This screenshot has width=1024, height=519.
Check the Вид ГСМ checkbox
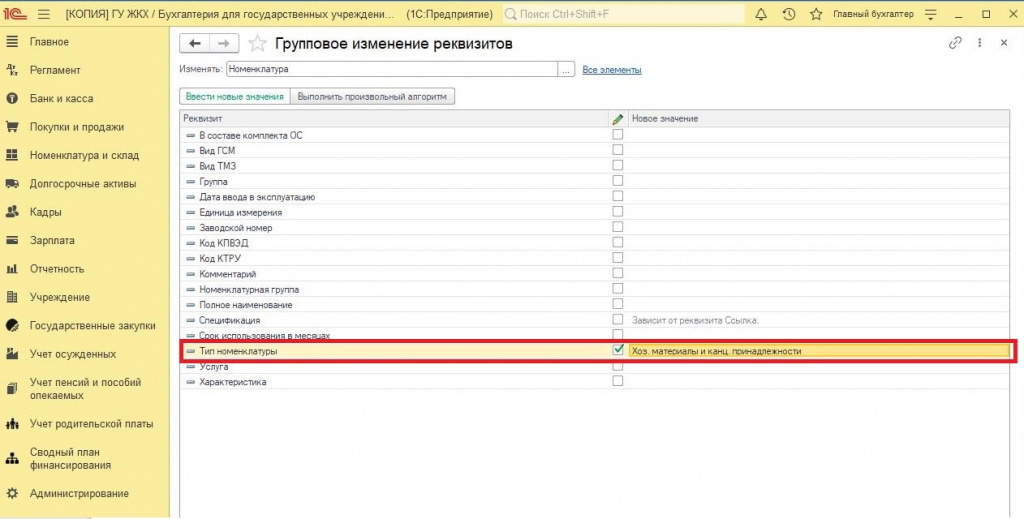(x=618, y=150)
